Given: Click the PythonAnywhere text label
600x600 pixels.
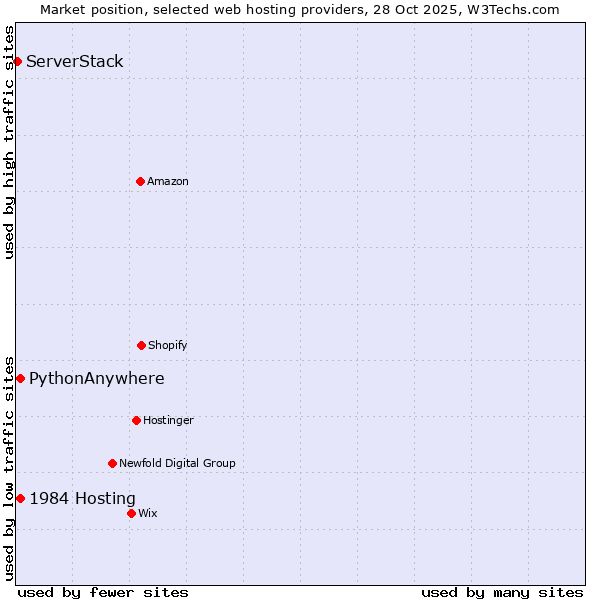Looking at the screenshot, I should 97,378.
